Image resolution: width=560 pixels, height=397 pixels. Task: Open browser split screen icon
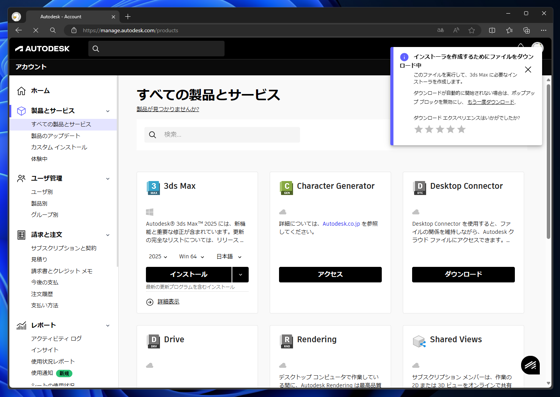tap(492, 30)
